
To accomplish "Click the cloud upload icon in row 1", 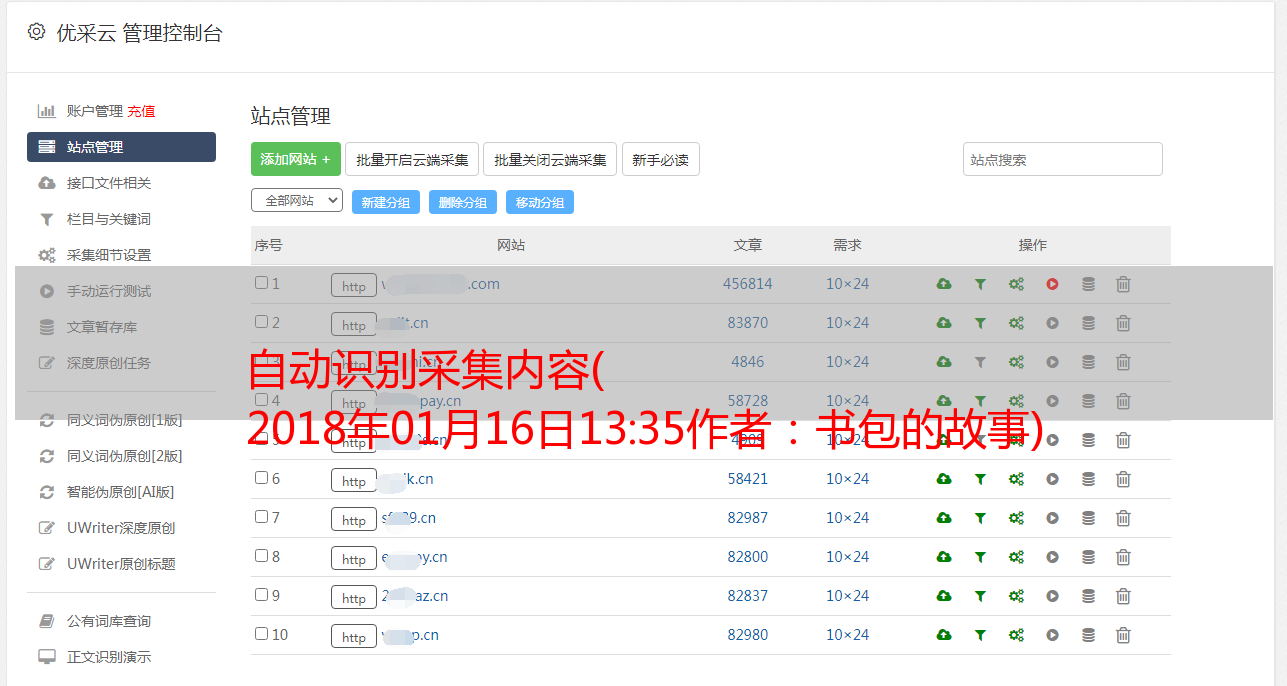I will pos(944,284).
